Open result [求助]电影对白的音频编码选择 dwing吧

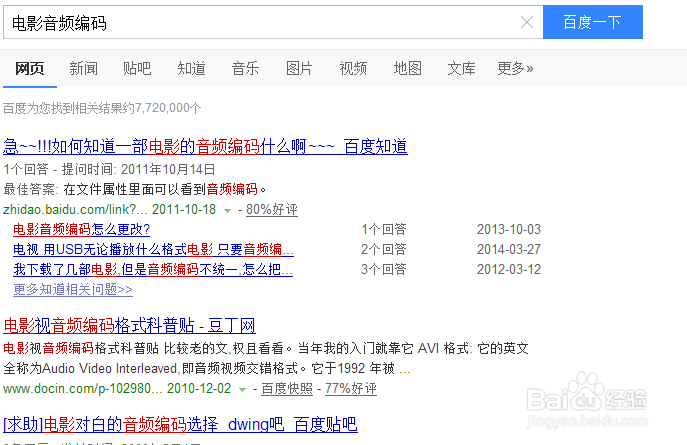coord(181,424)
